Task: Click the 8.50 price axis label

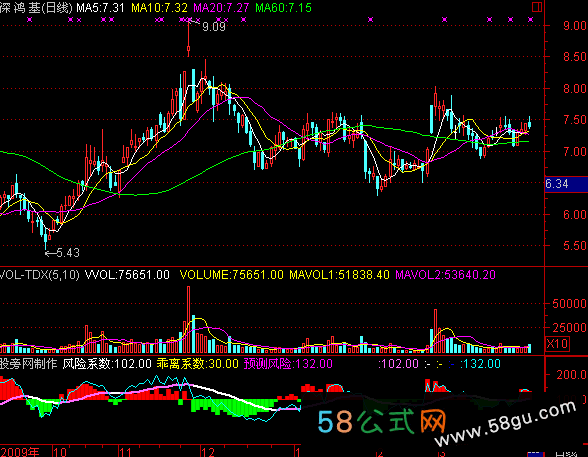Action: tap(574, 57)
